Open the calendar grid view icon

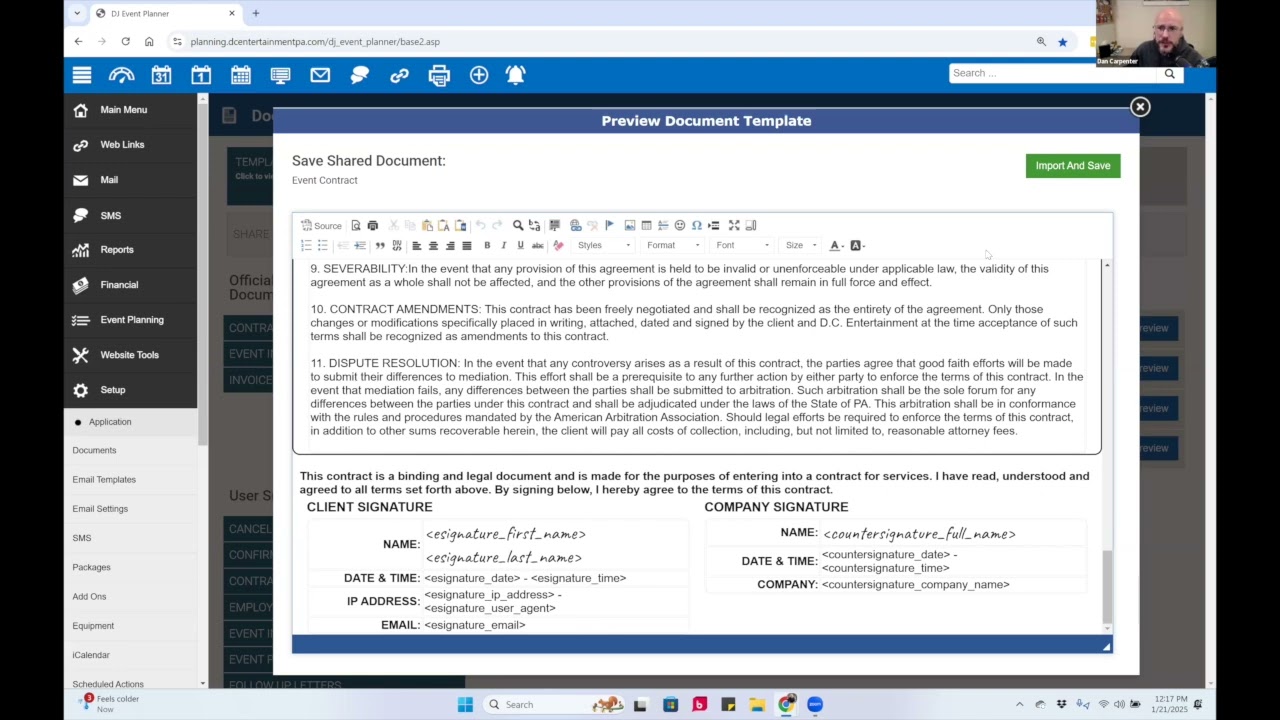241,75
